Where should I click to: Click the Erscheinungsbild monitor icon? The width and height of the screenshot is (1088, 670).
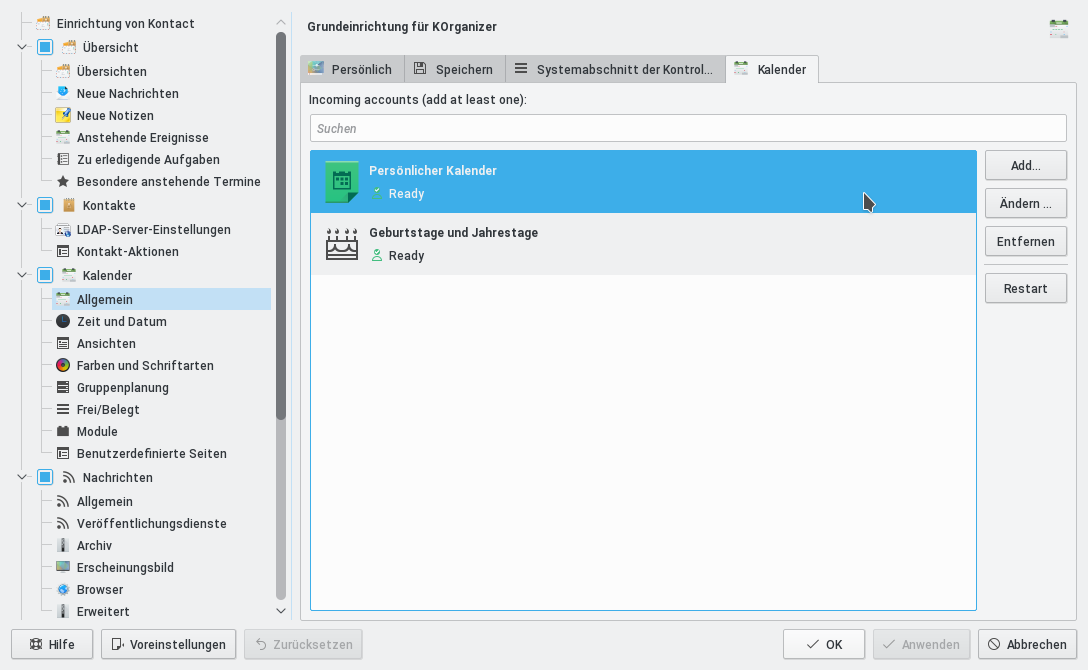[63, 567]
